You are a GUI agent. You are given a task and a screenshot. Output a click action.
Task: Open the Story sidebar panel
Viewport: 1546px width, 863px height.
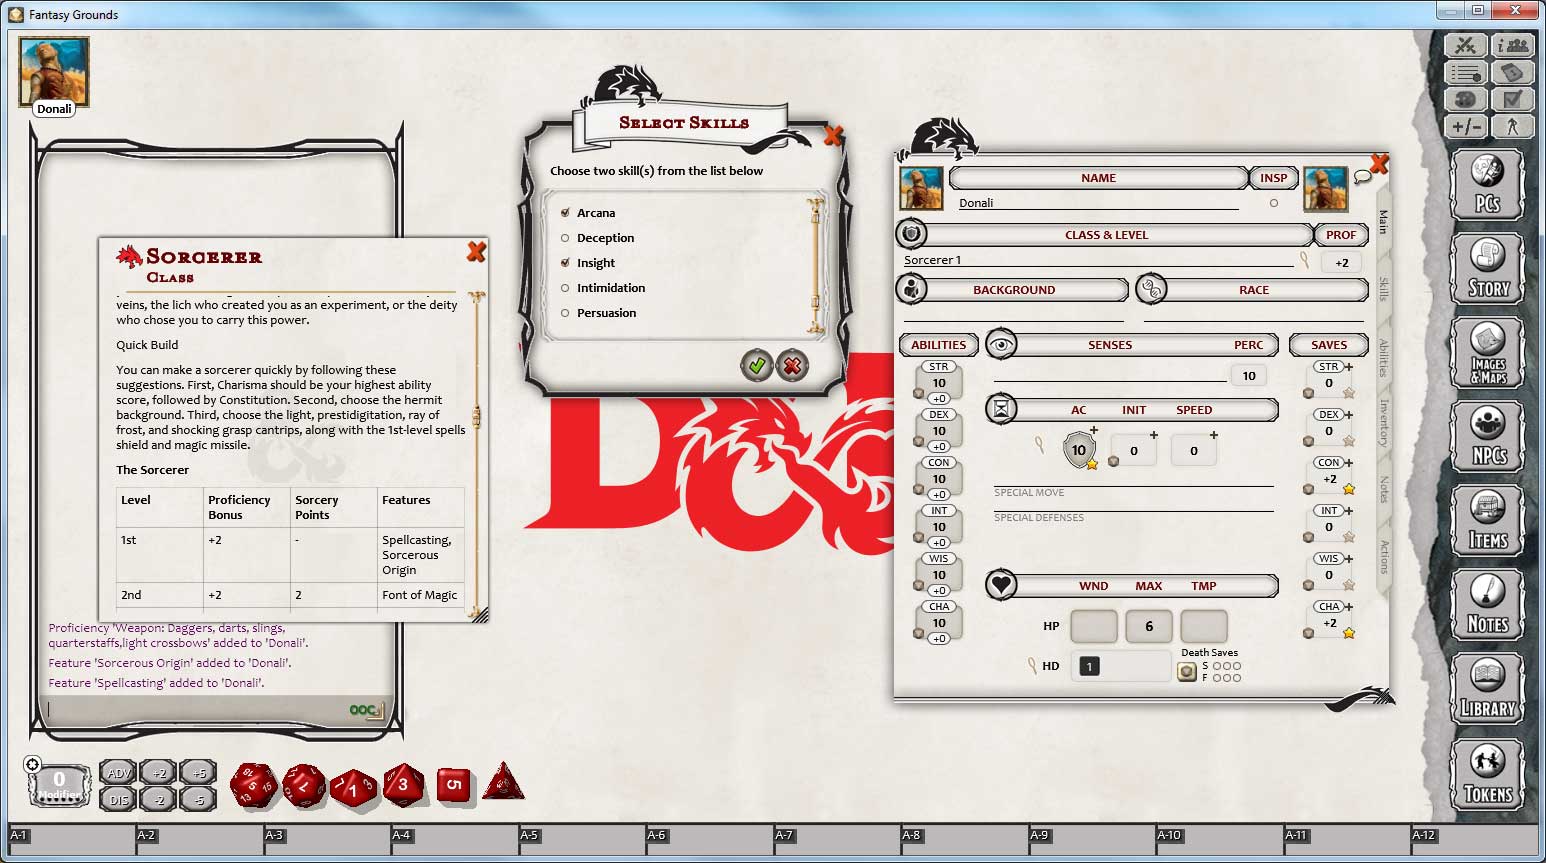[x=1488, y=267]
